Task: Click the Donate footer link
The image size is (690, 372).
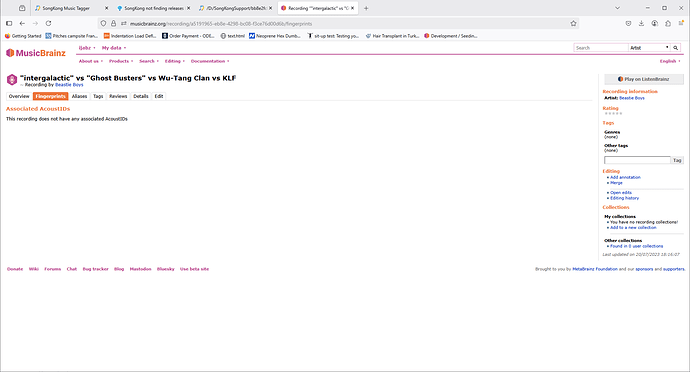Action: (15, 269)
